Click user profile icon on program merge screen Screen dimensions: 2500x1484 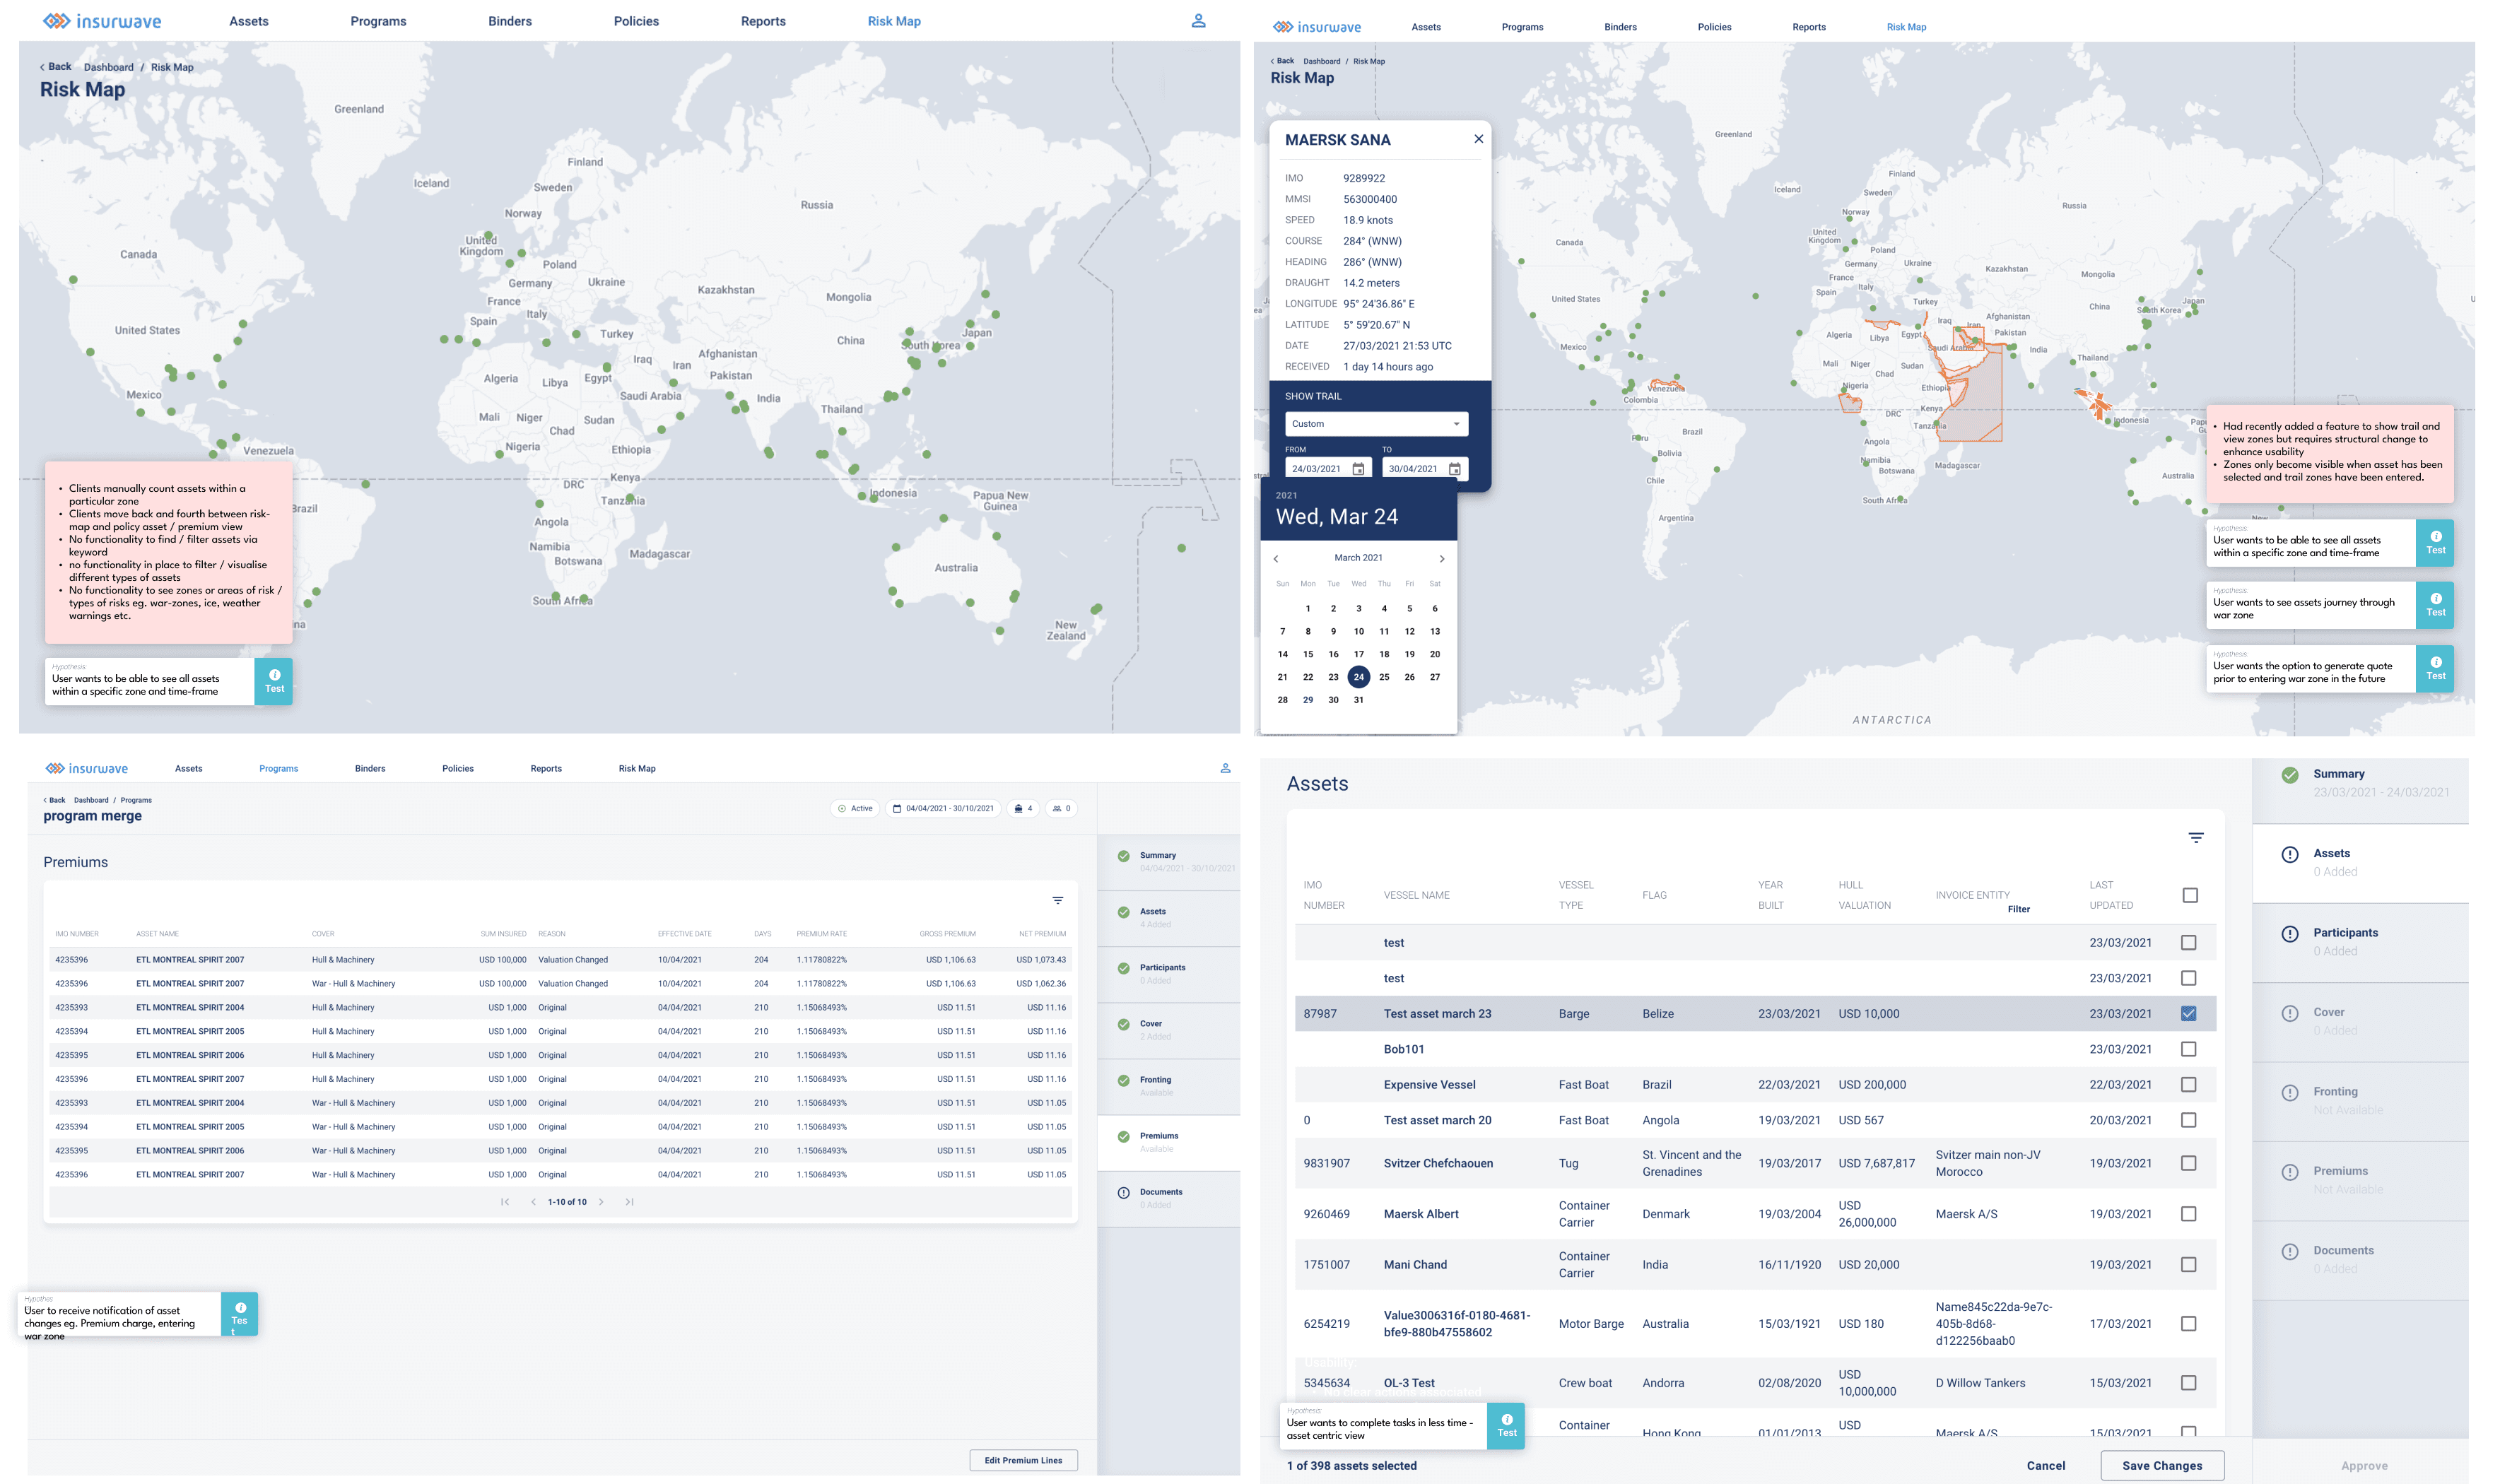click(x=1225, y=768)
